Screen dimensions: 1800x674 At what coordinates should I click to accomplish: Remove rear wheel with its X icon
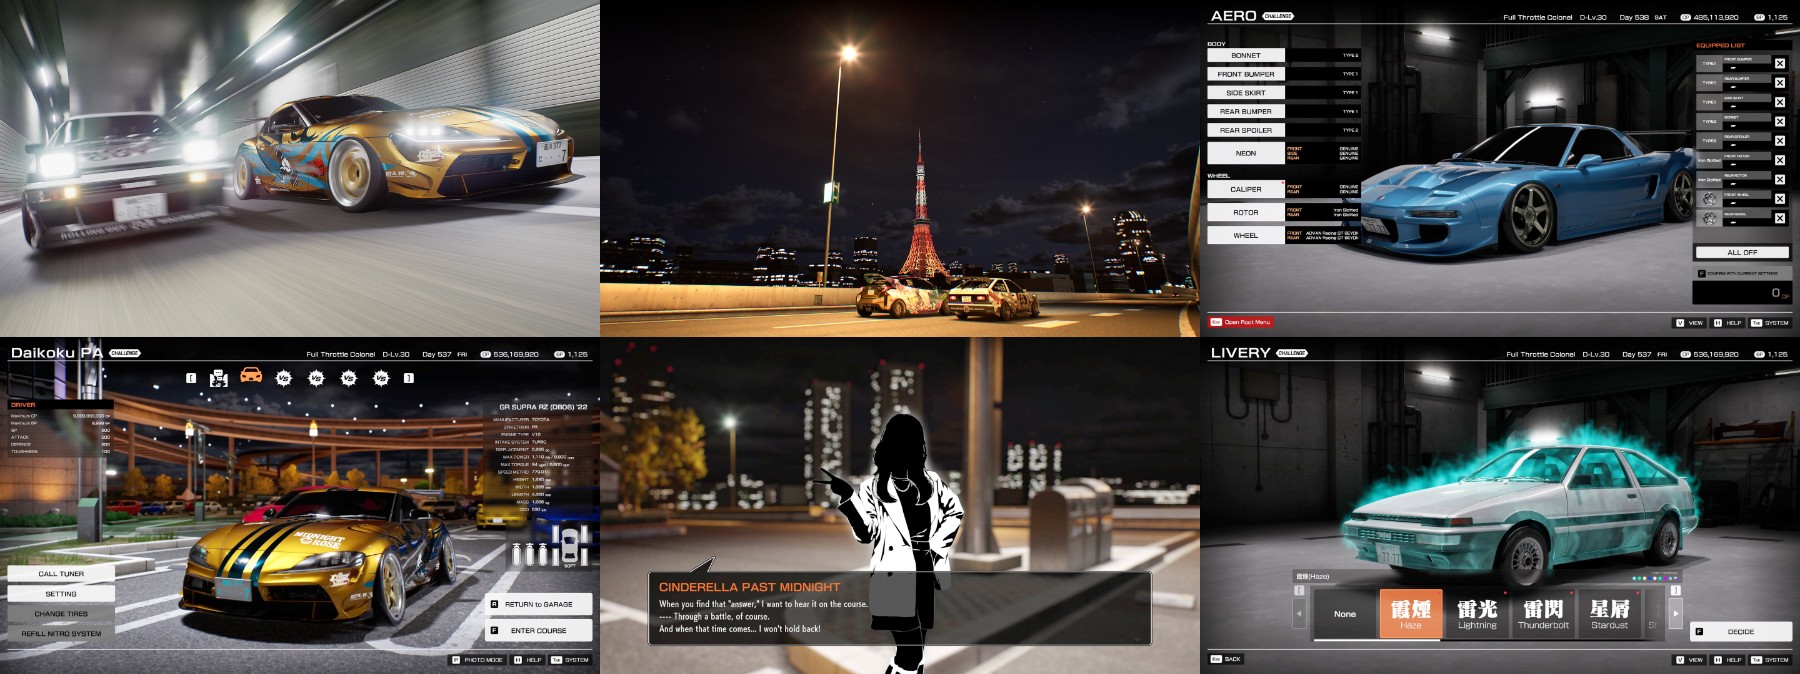tap(1780, 218)
